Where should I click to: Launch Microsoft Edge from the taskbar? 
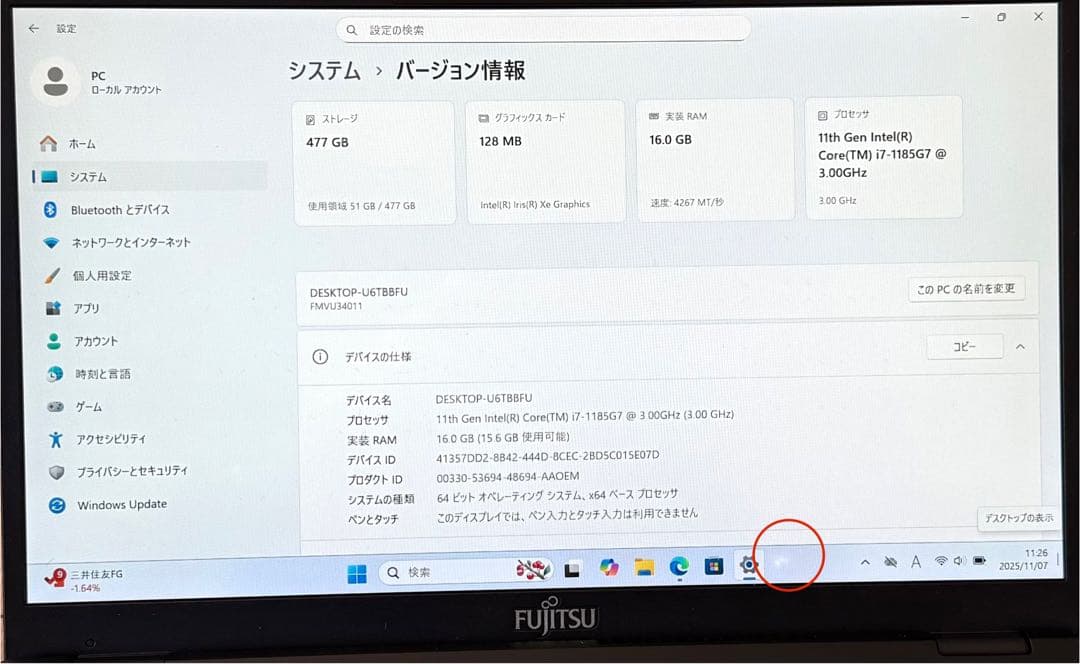click(680, 566)
